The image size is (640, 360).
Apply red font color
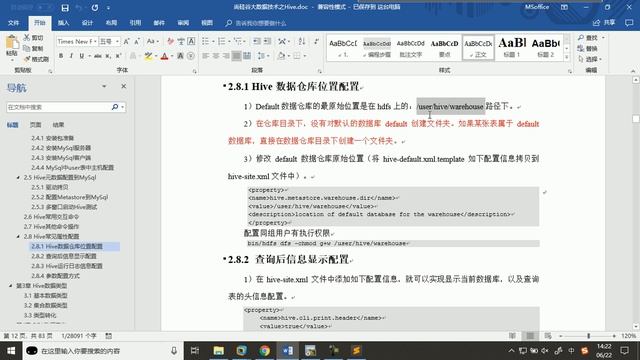pyautogui.click(x=164, y=56)
